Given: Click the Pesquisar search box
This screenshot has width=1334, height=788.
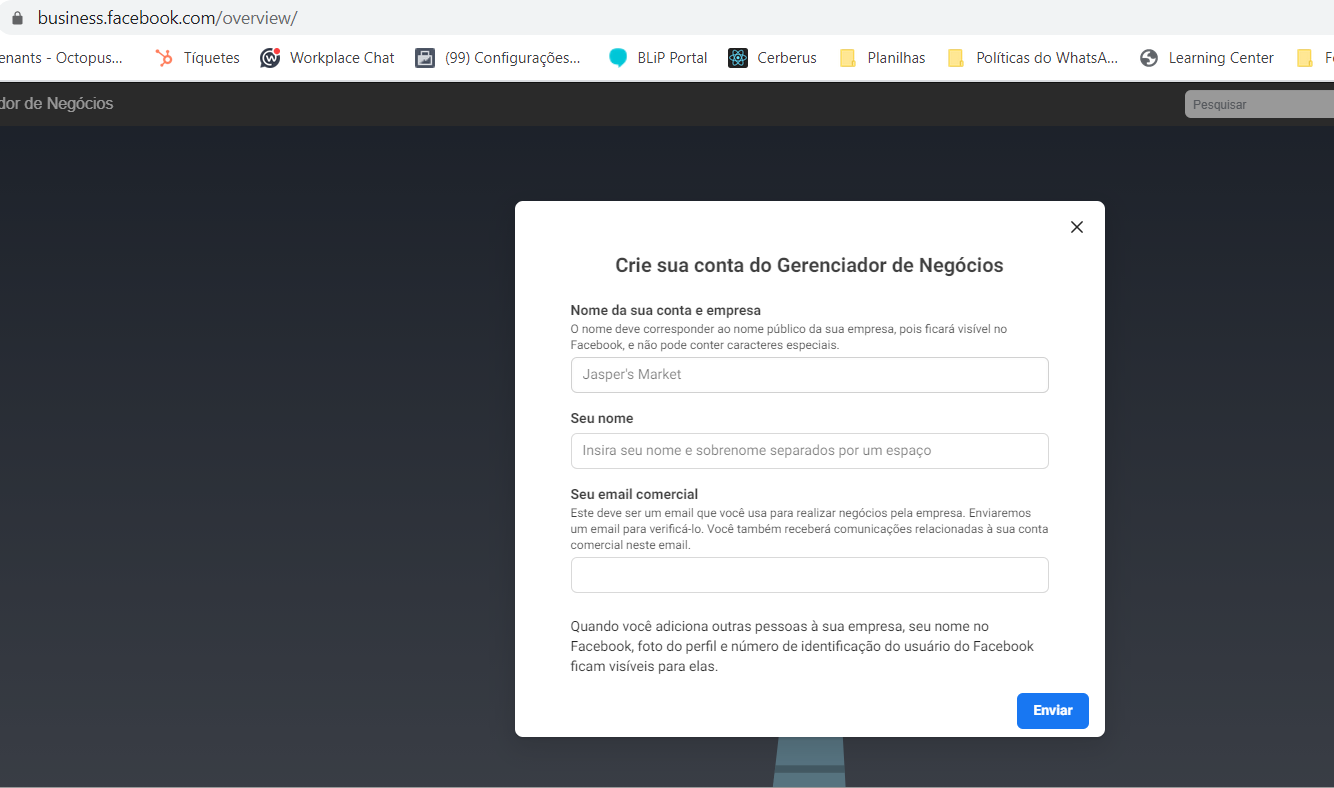Looking at the screenshot, I should coord(1259,104).
